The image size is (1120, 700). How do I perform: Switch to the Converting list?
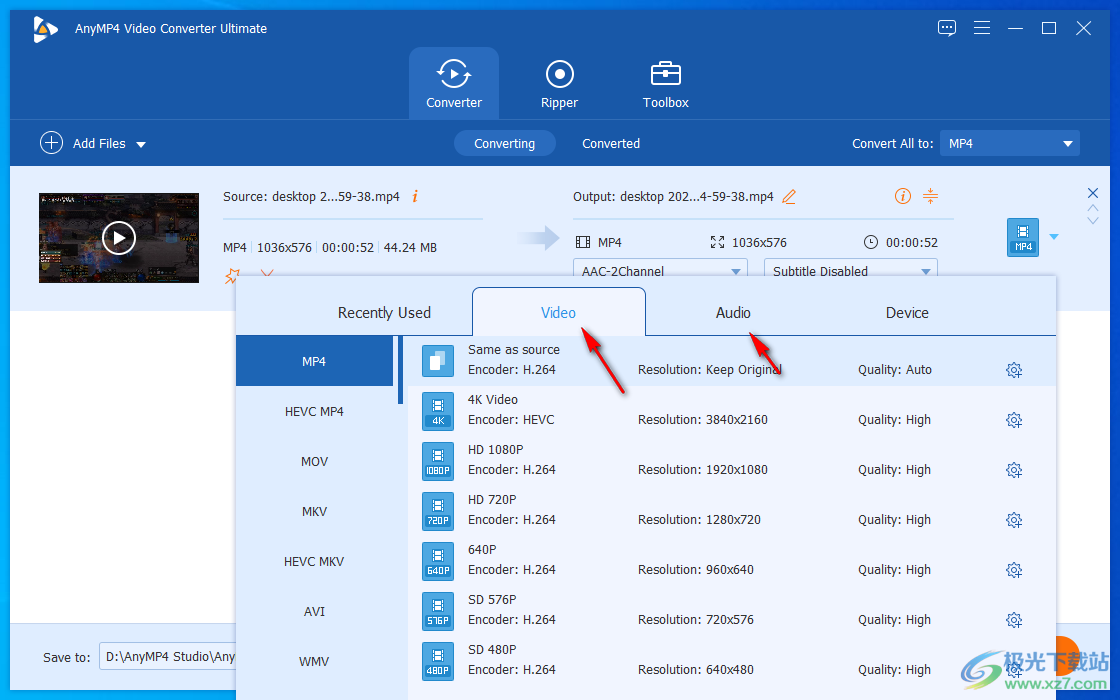504,144
